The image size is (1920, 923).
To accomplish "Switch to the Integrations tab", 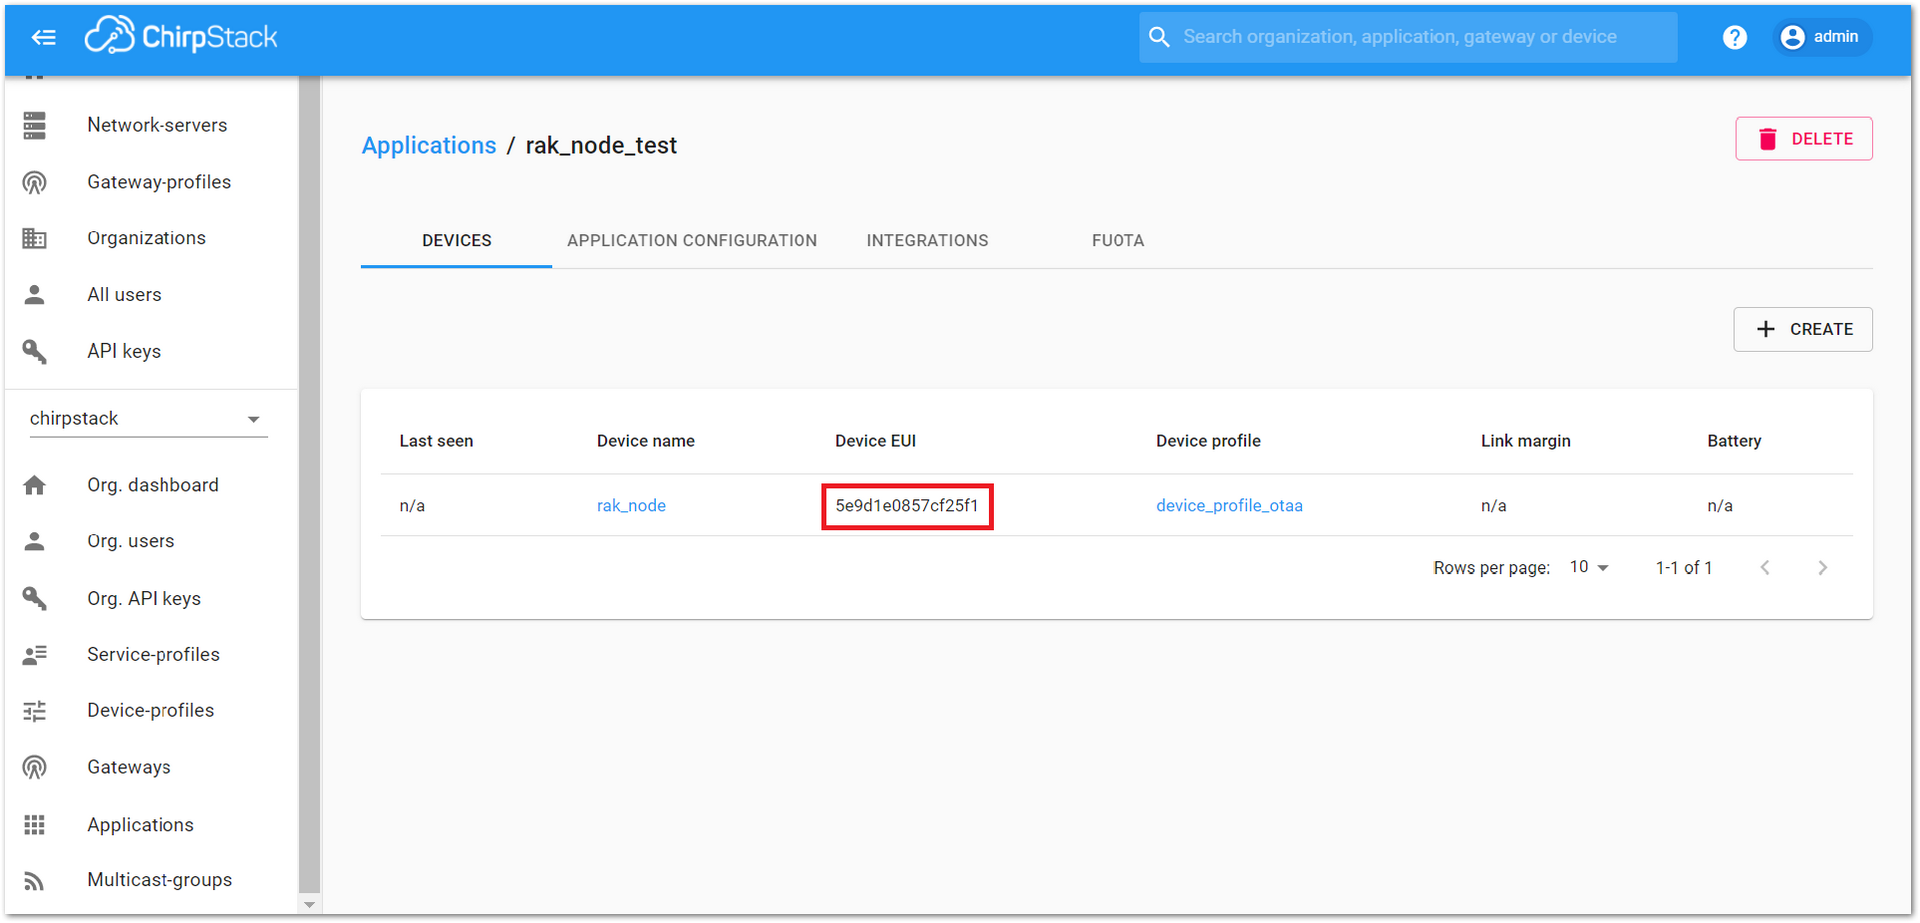I will [x=927, y=241].
